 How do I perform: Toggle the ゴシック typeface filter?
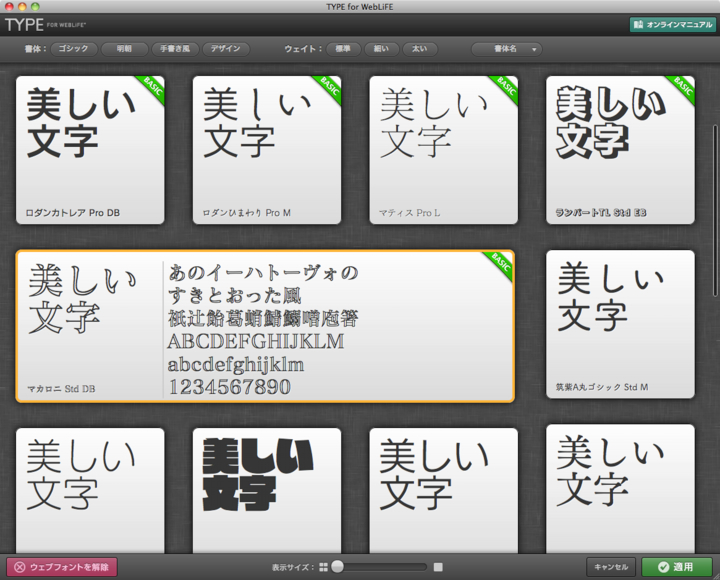click(x=74, y=48)
